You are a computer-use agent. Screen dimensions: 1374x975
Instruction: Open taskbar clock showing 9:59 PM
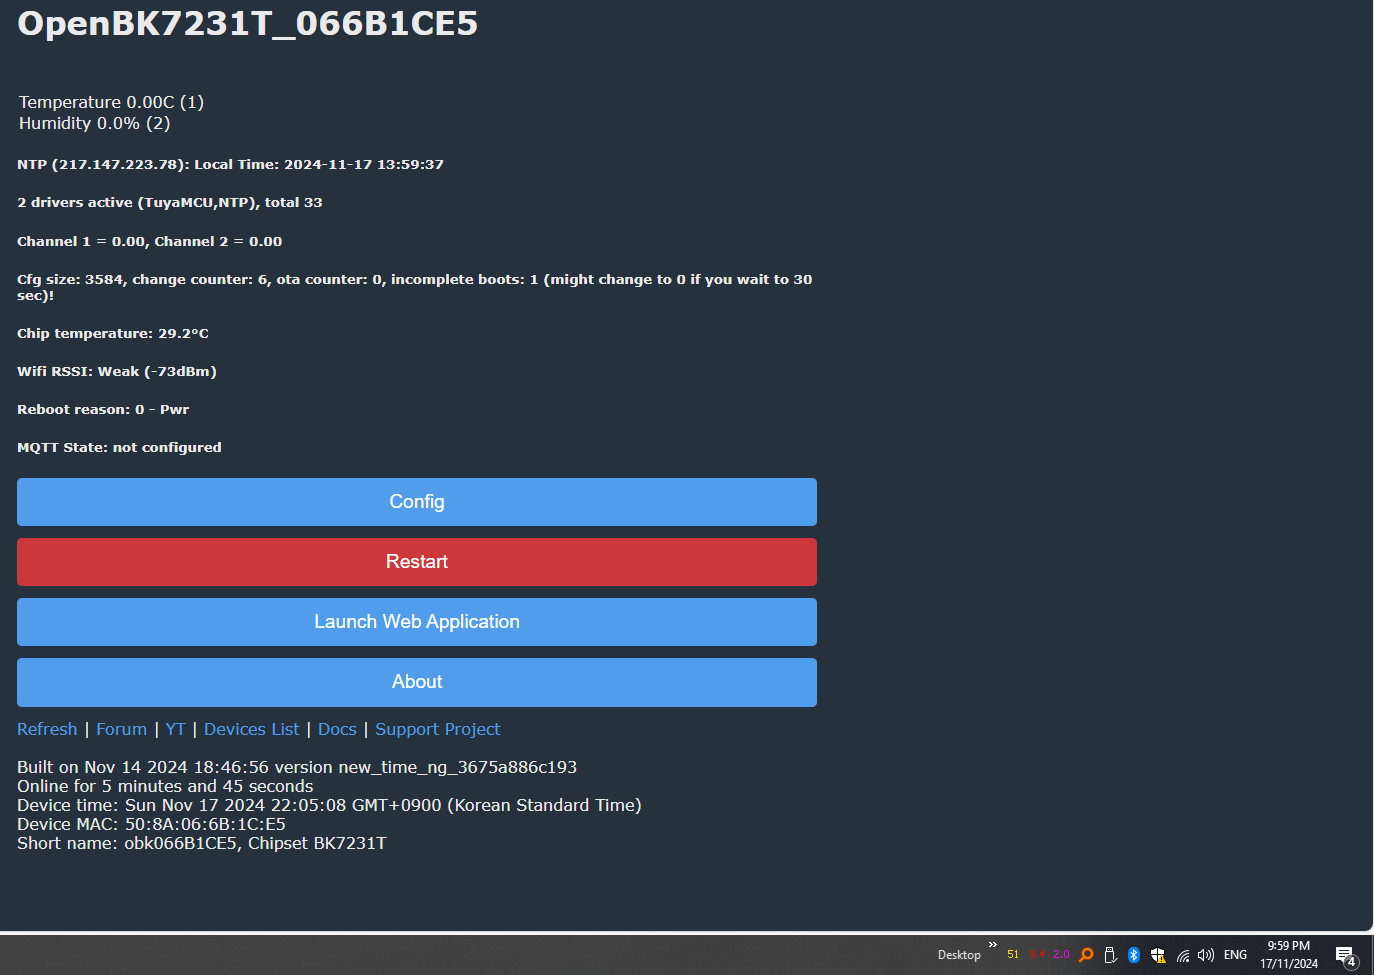[1289, 955]
